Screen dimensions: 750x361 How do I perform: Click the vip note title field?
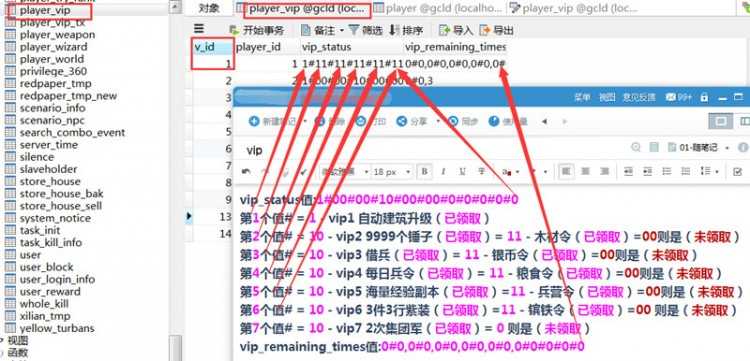(254, 150)
